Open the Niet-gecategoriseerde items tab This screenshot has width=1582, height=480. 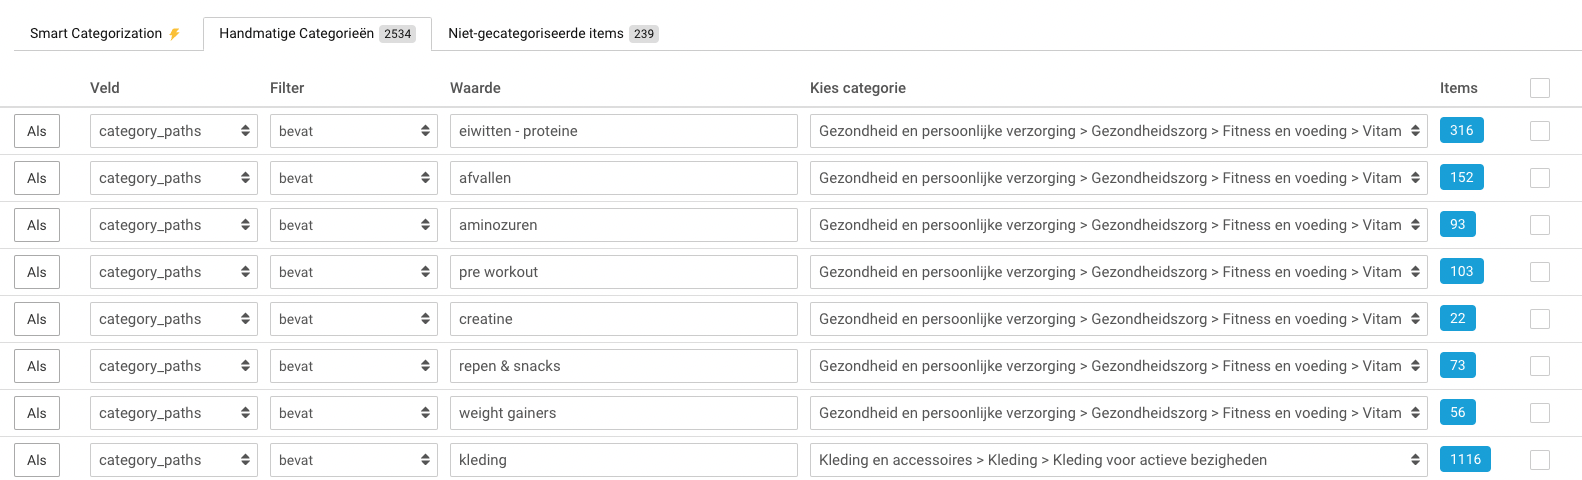552,33
